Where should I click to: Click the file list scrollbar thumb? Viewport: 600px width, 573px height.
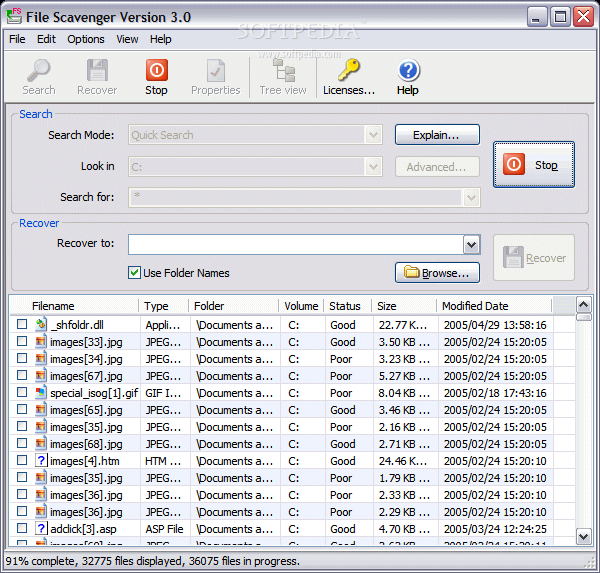pyautogui.click(x=584, y=317)
